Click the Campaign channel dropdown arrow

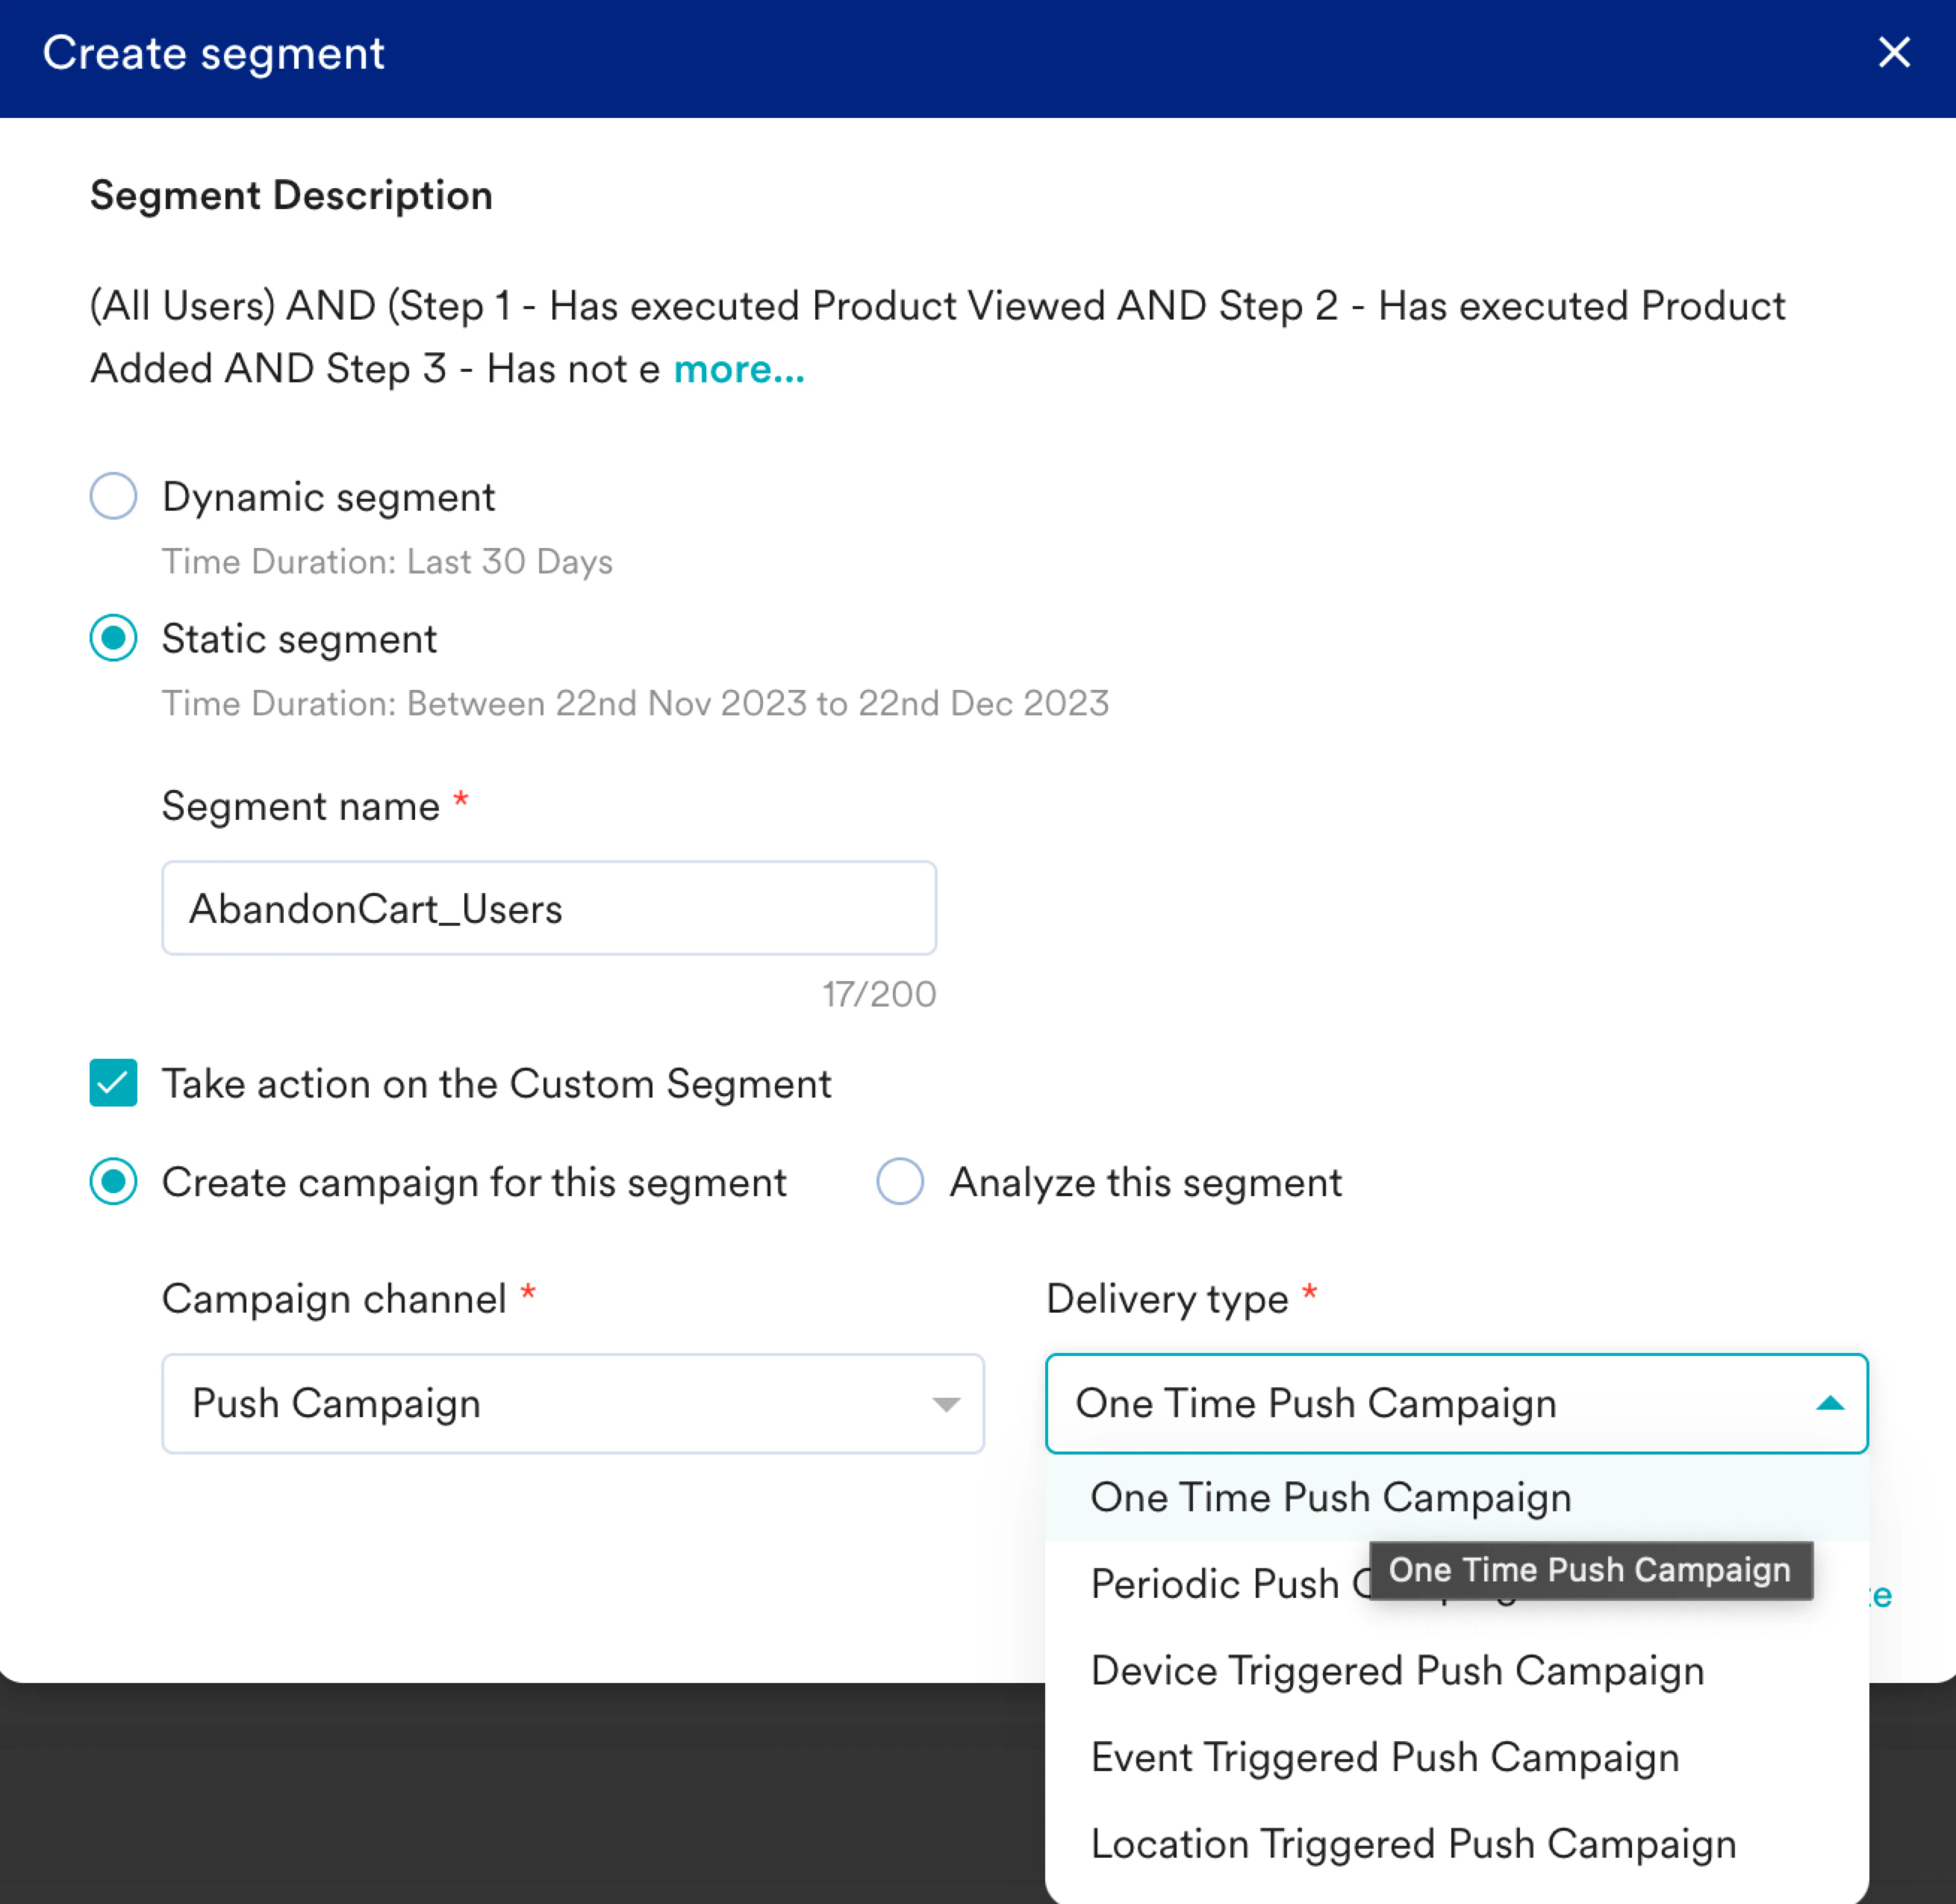[x=945, y=1404]
